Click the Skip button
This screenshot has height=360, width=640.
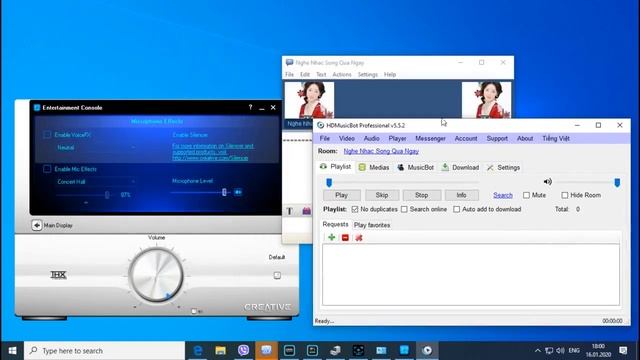point(382,195)
